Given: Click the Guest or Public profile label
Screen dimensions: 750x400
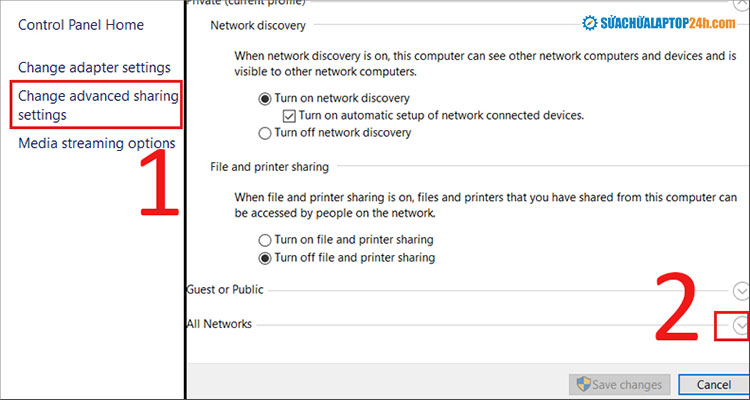Looking at the screenshot, I should [x=226, y=290].
